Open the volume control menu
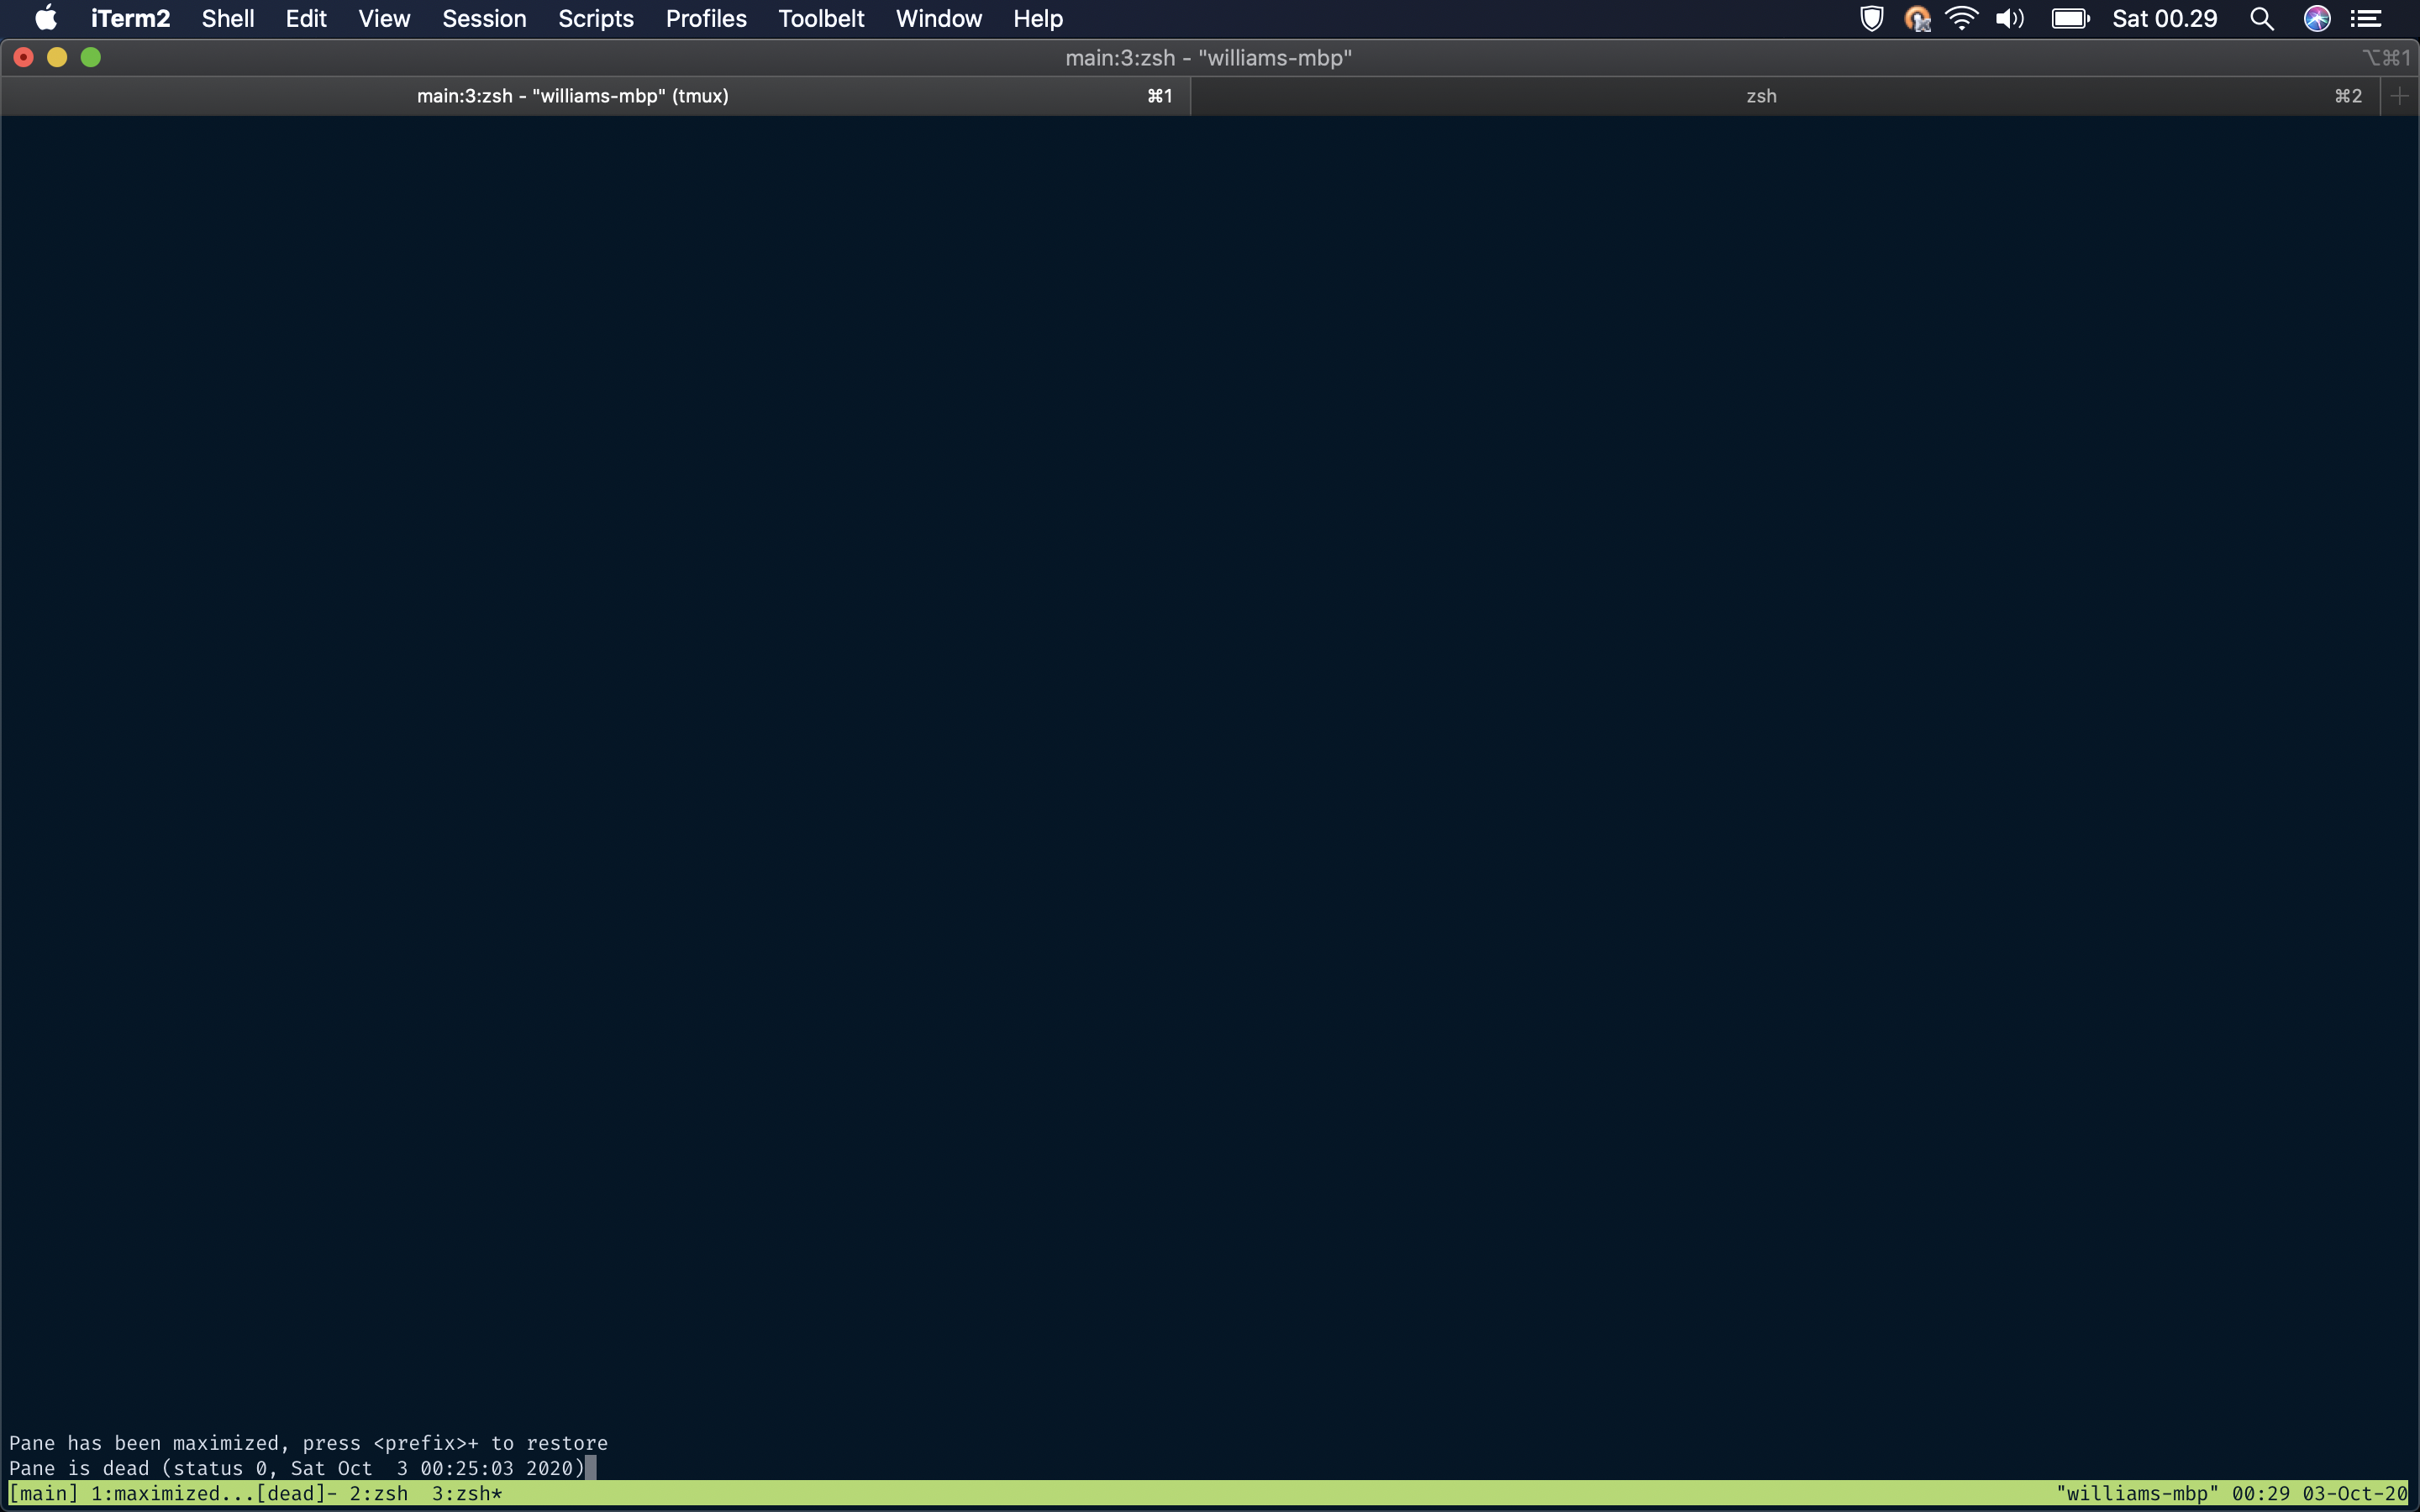2420x1512 pixels. click(x=2009, y=18)
